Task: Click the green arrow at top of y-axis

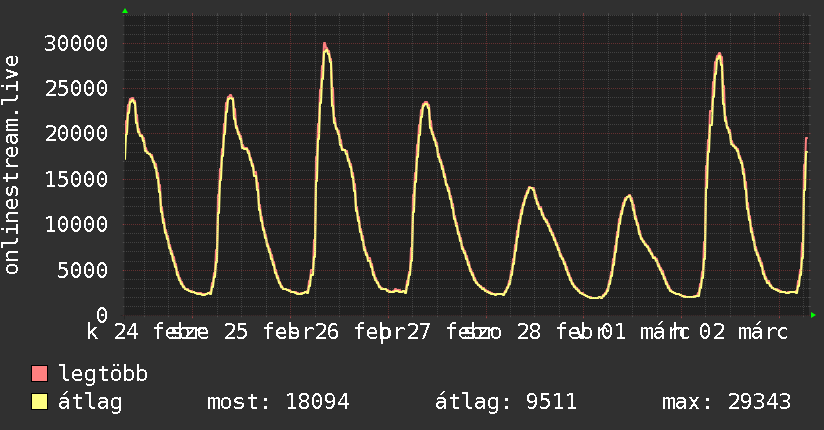Action: (x=125, y=11)
